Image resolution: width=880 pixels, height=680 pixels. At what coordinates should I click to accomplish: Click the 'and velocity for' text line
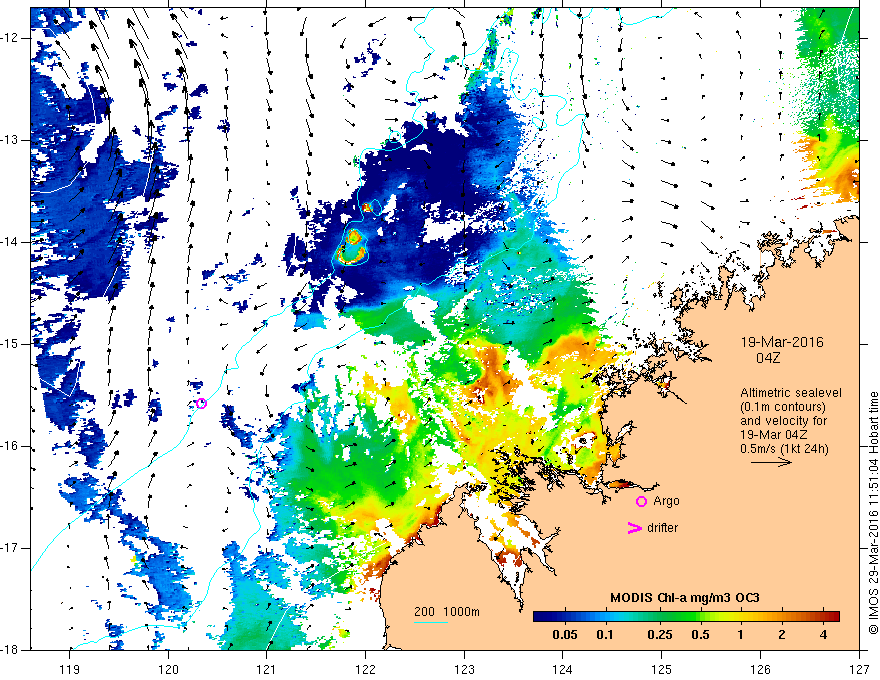tap(783, 420)
